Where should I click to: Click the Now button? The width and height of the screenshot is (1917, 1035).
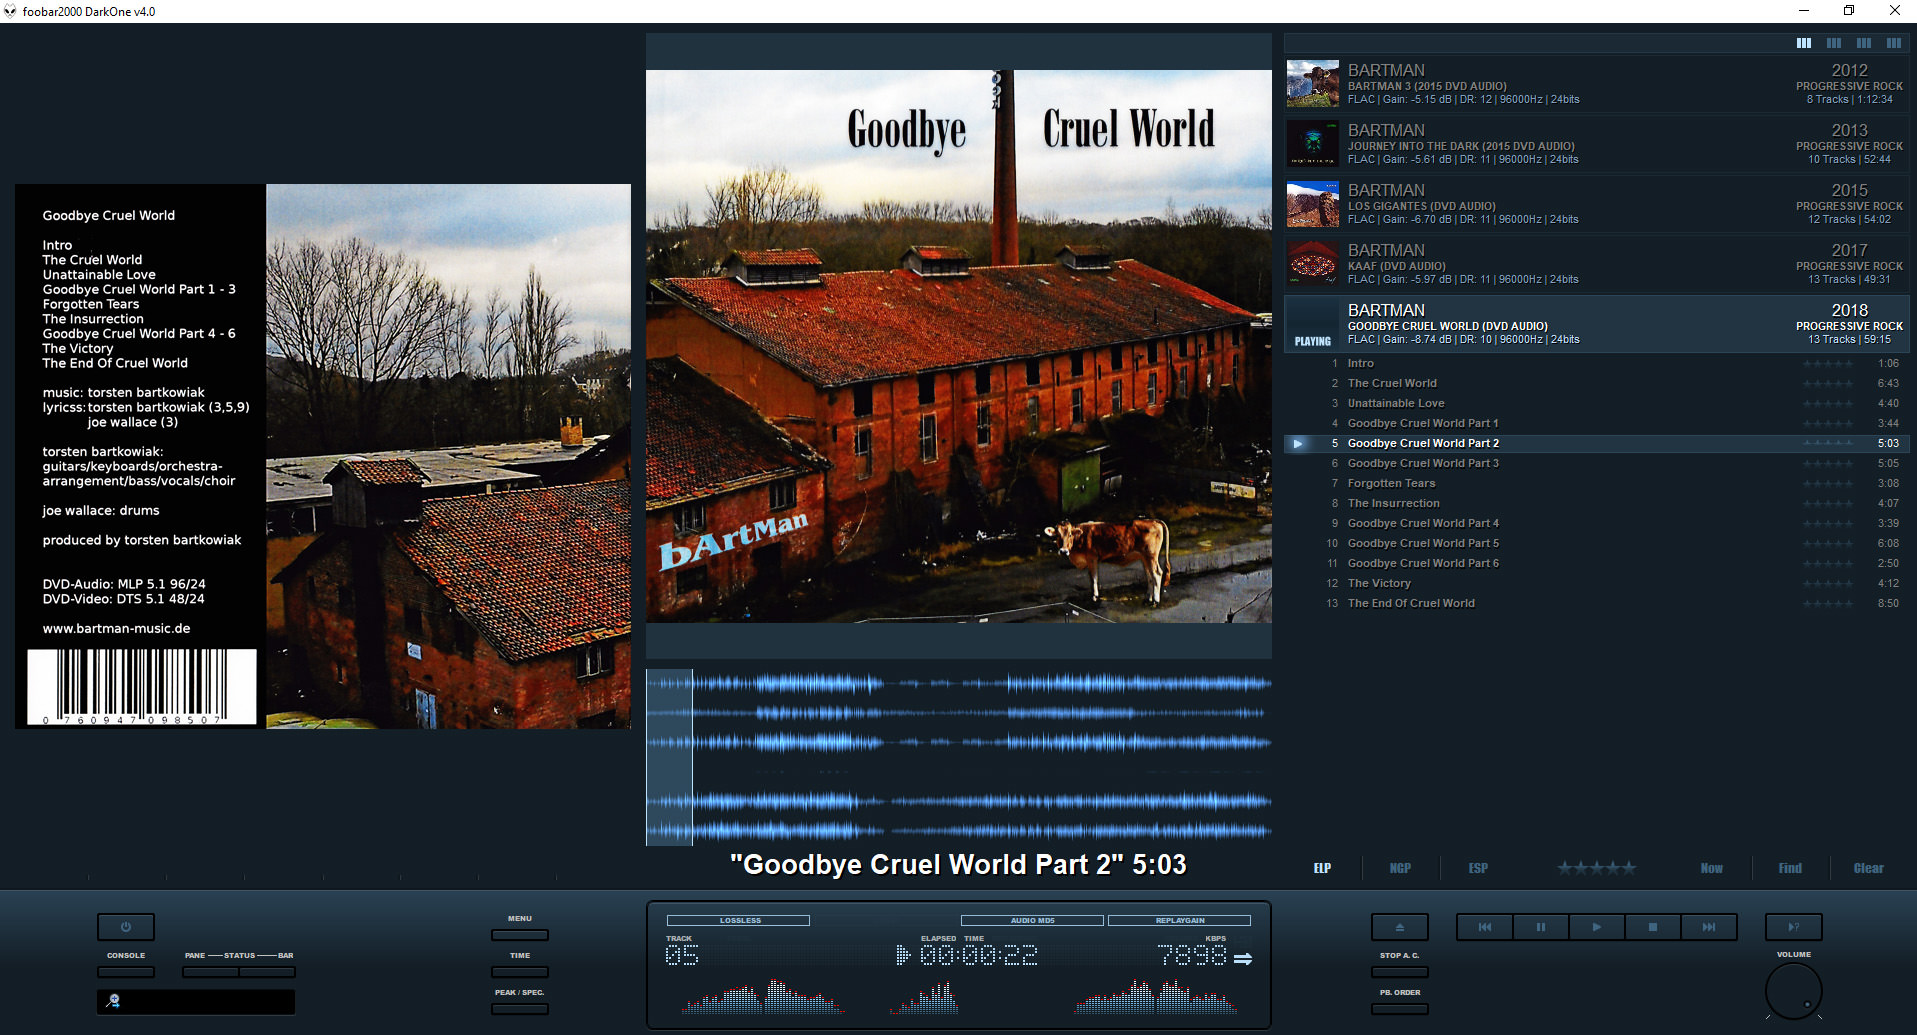[1711, 868]
